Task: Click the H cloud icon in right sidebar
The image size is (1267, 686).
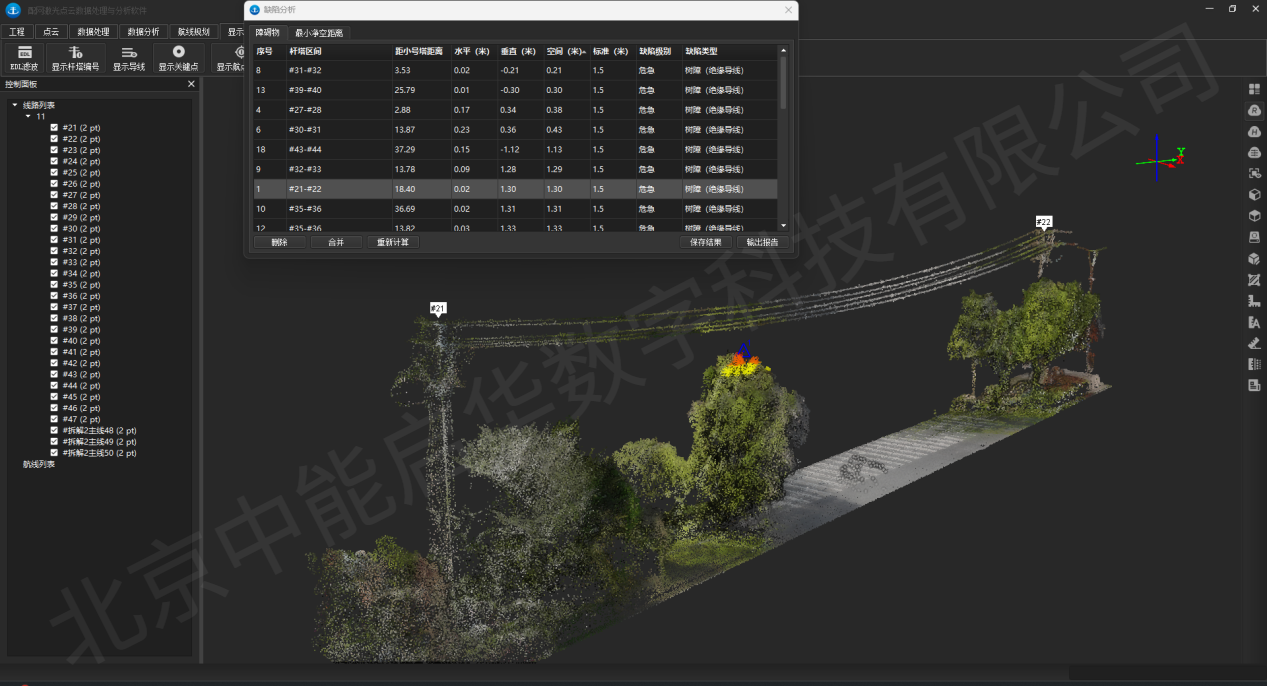Action: pos(1254,131)
